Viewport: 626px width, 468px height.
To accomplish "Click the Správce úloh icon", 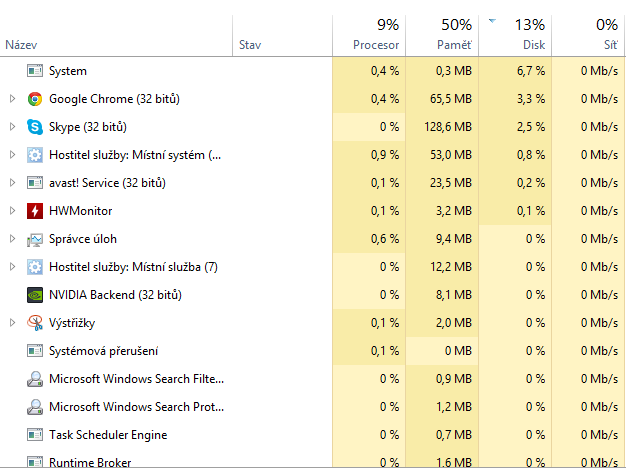I will coord(35,239).
